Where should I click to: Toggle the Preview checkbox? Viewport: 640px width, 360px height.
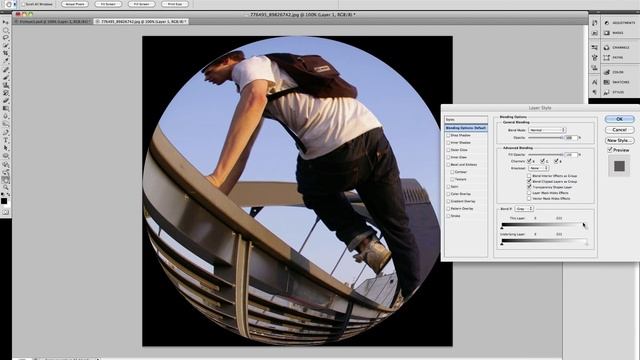[610, 150]
